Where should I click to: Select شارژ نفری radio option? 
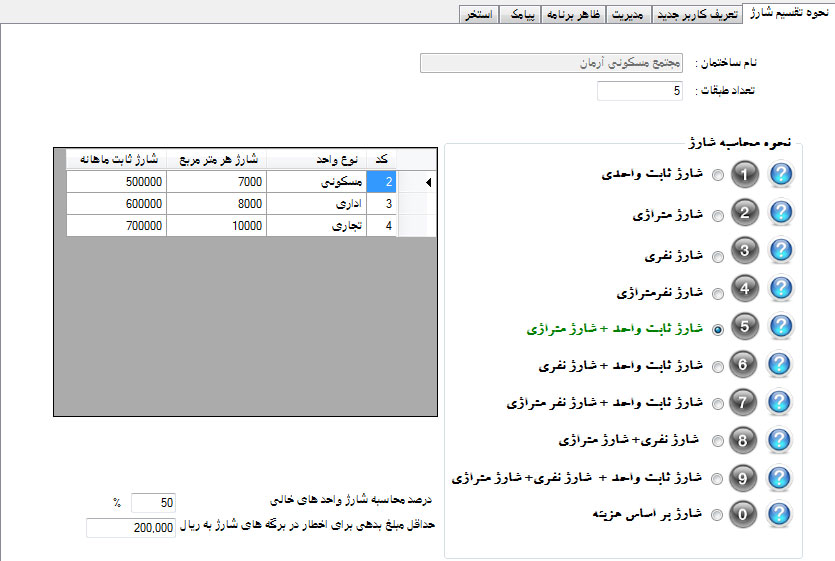pos(718,257)
